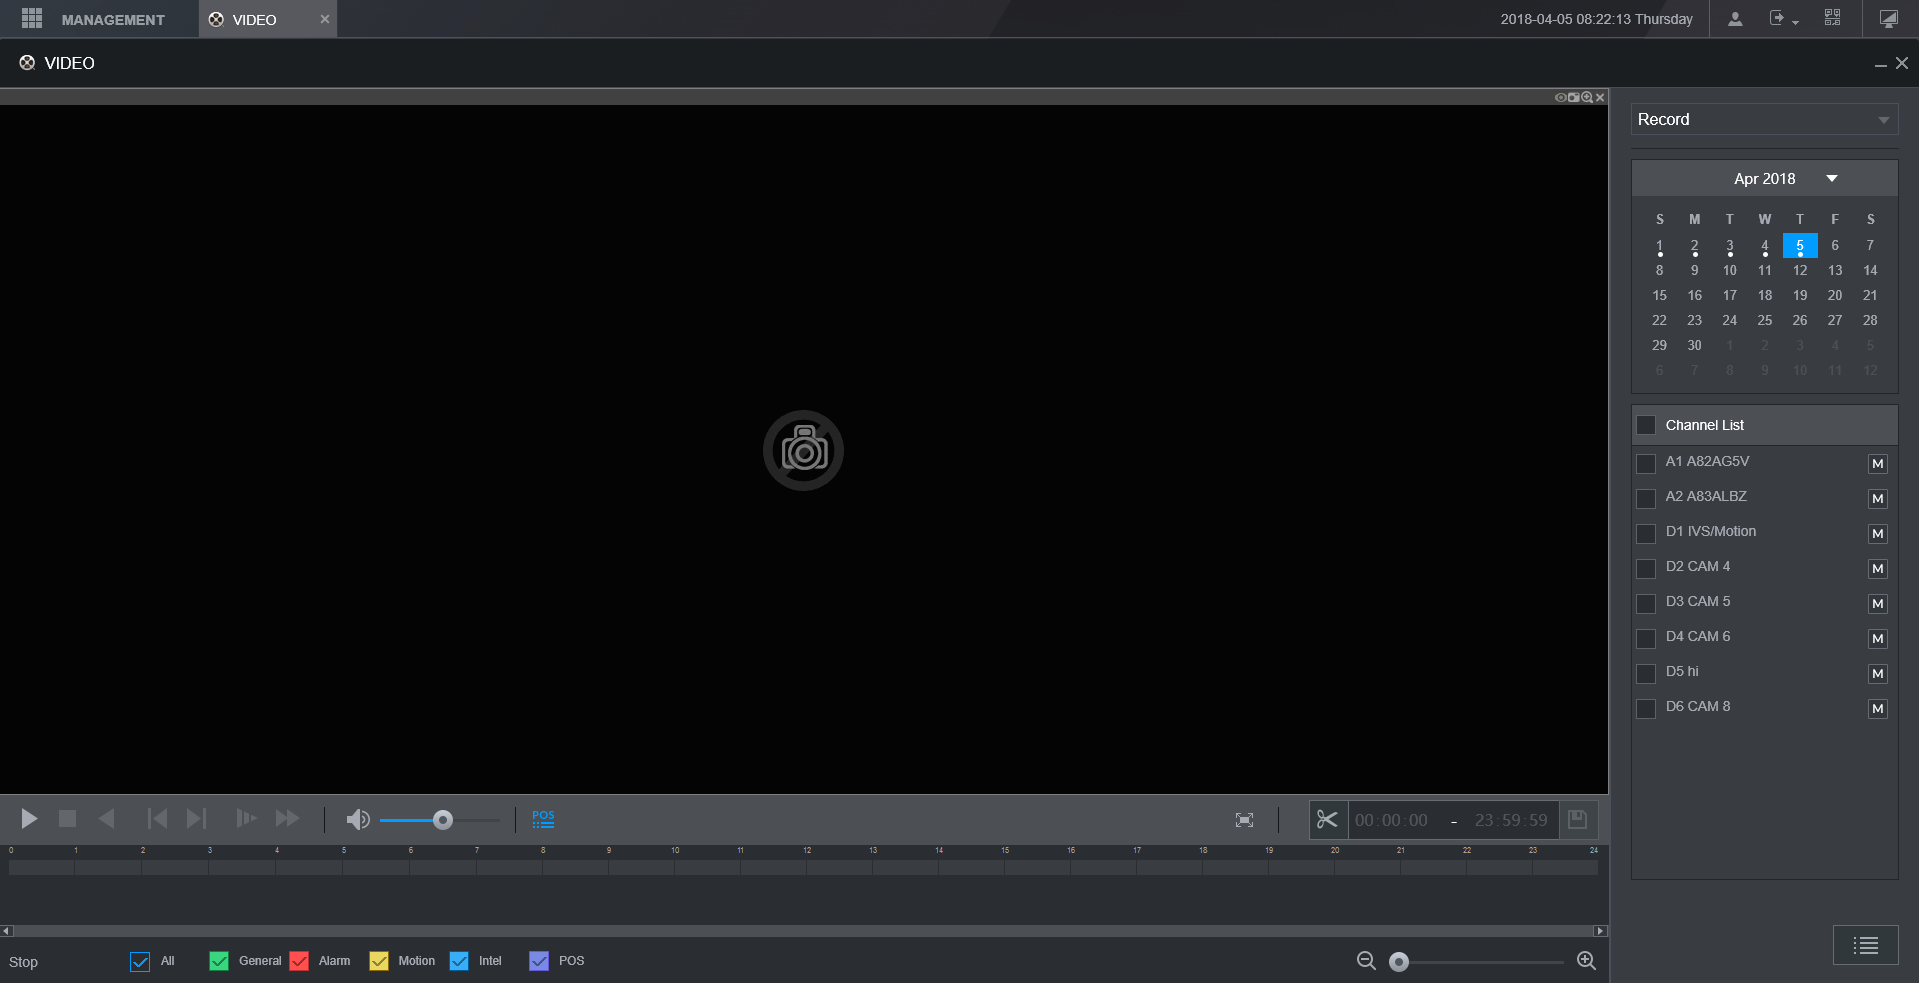Uncheck the Motion record type filter
Image resolution: width=1919 pixels, height=983 pixels.
coord(379,961)
